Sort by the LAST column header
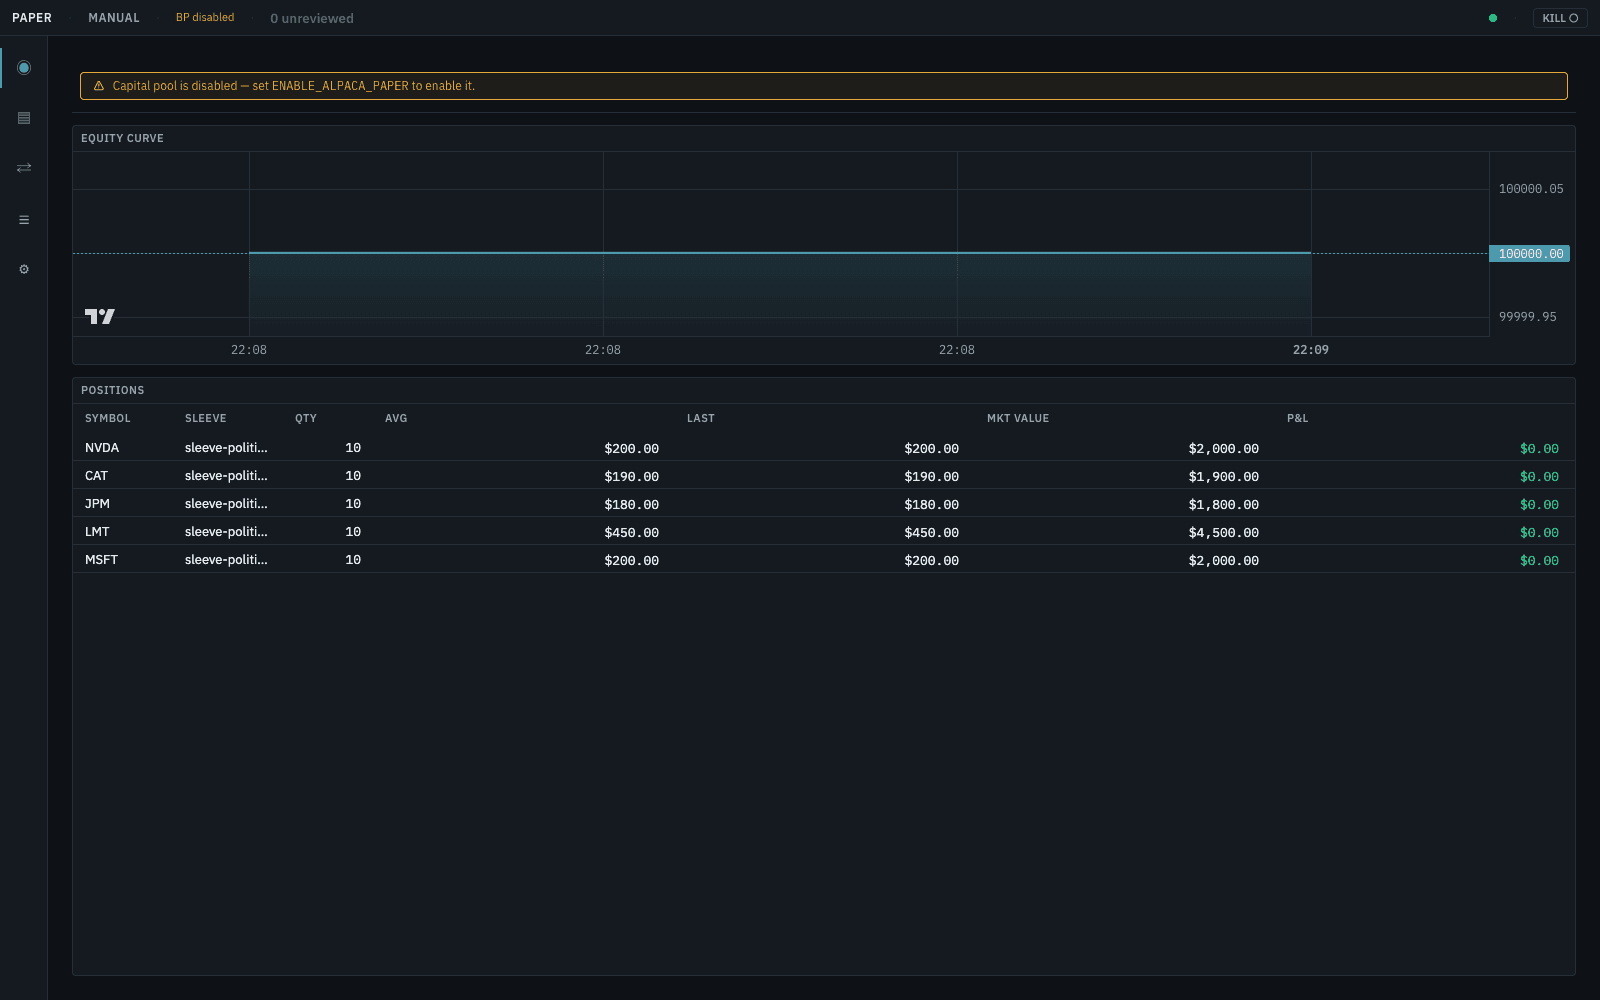The height and width of the screenshot is (1000, 1600). pyautogui.click(x=701, y=418)
